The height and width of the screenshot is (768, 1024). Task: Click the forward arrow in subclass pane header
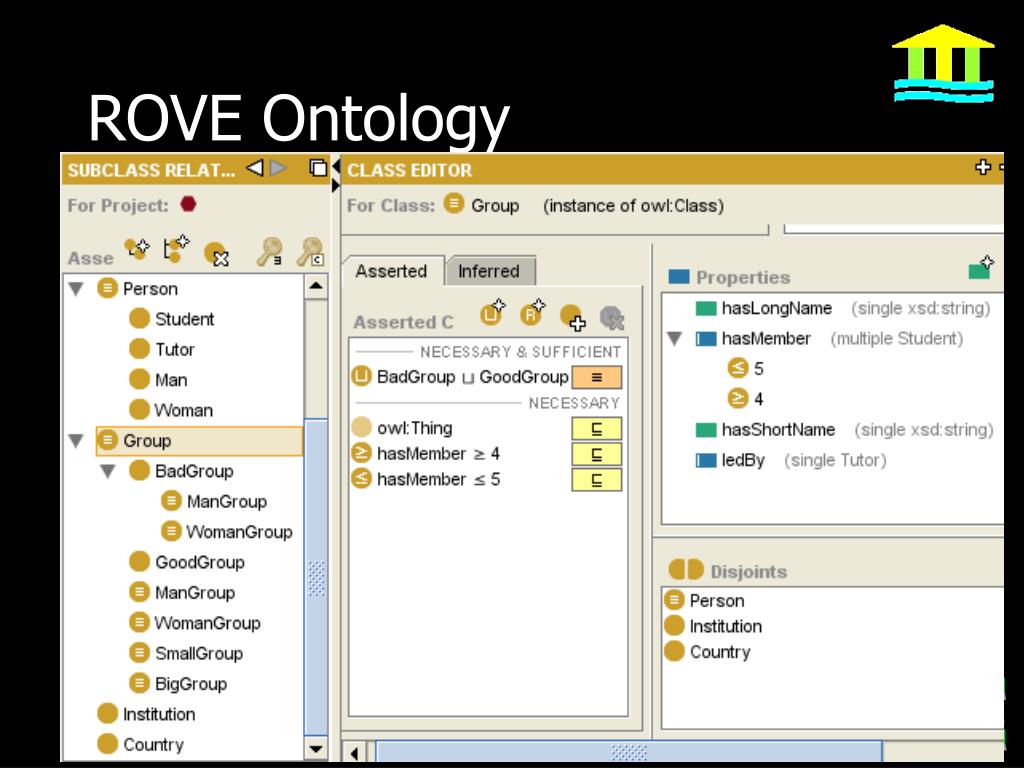(279, 168)
